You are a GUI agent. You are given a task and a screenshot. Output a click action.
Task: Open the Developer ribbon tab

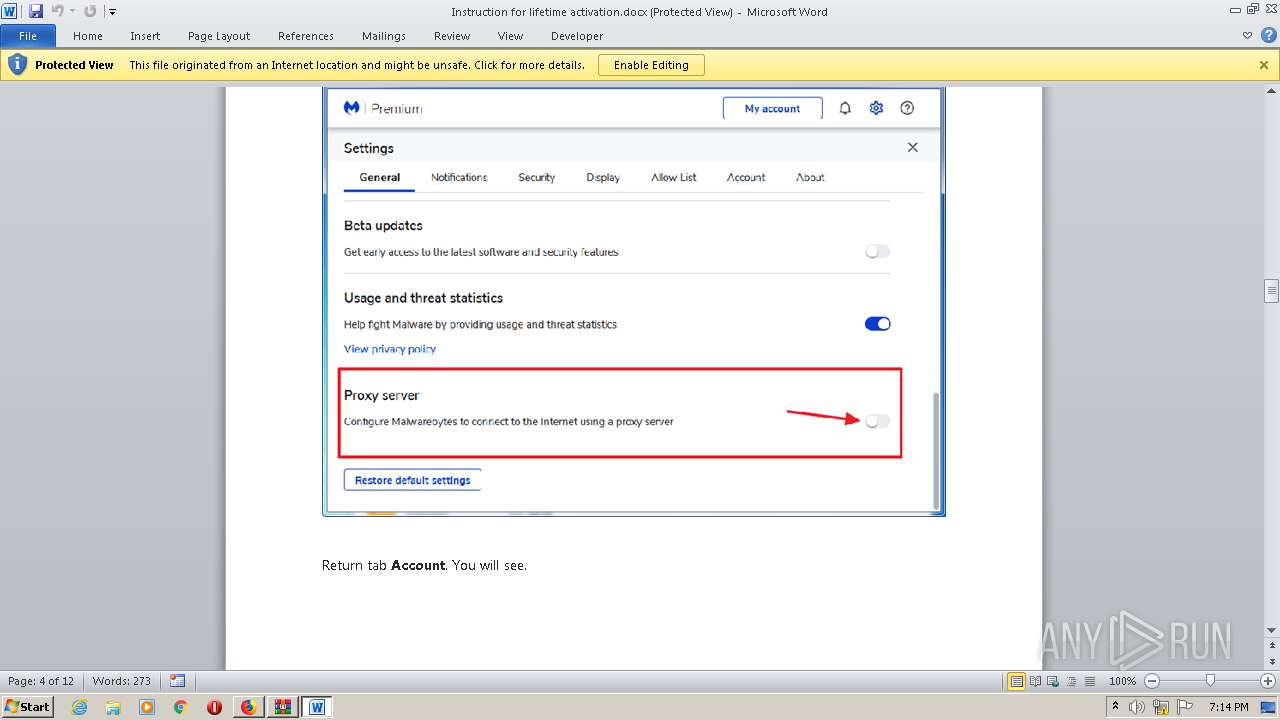pos(577,36)
